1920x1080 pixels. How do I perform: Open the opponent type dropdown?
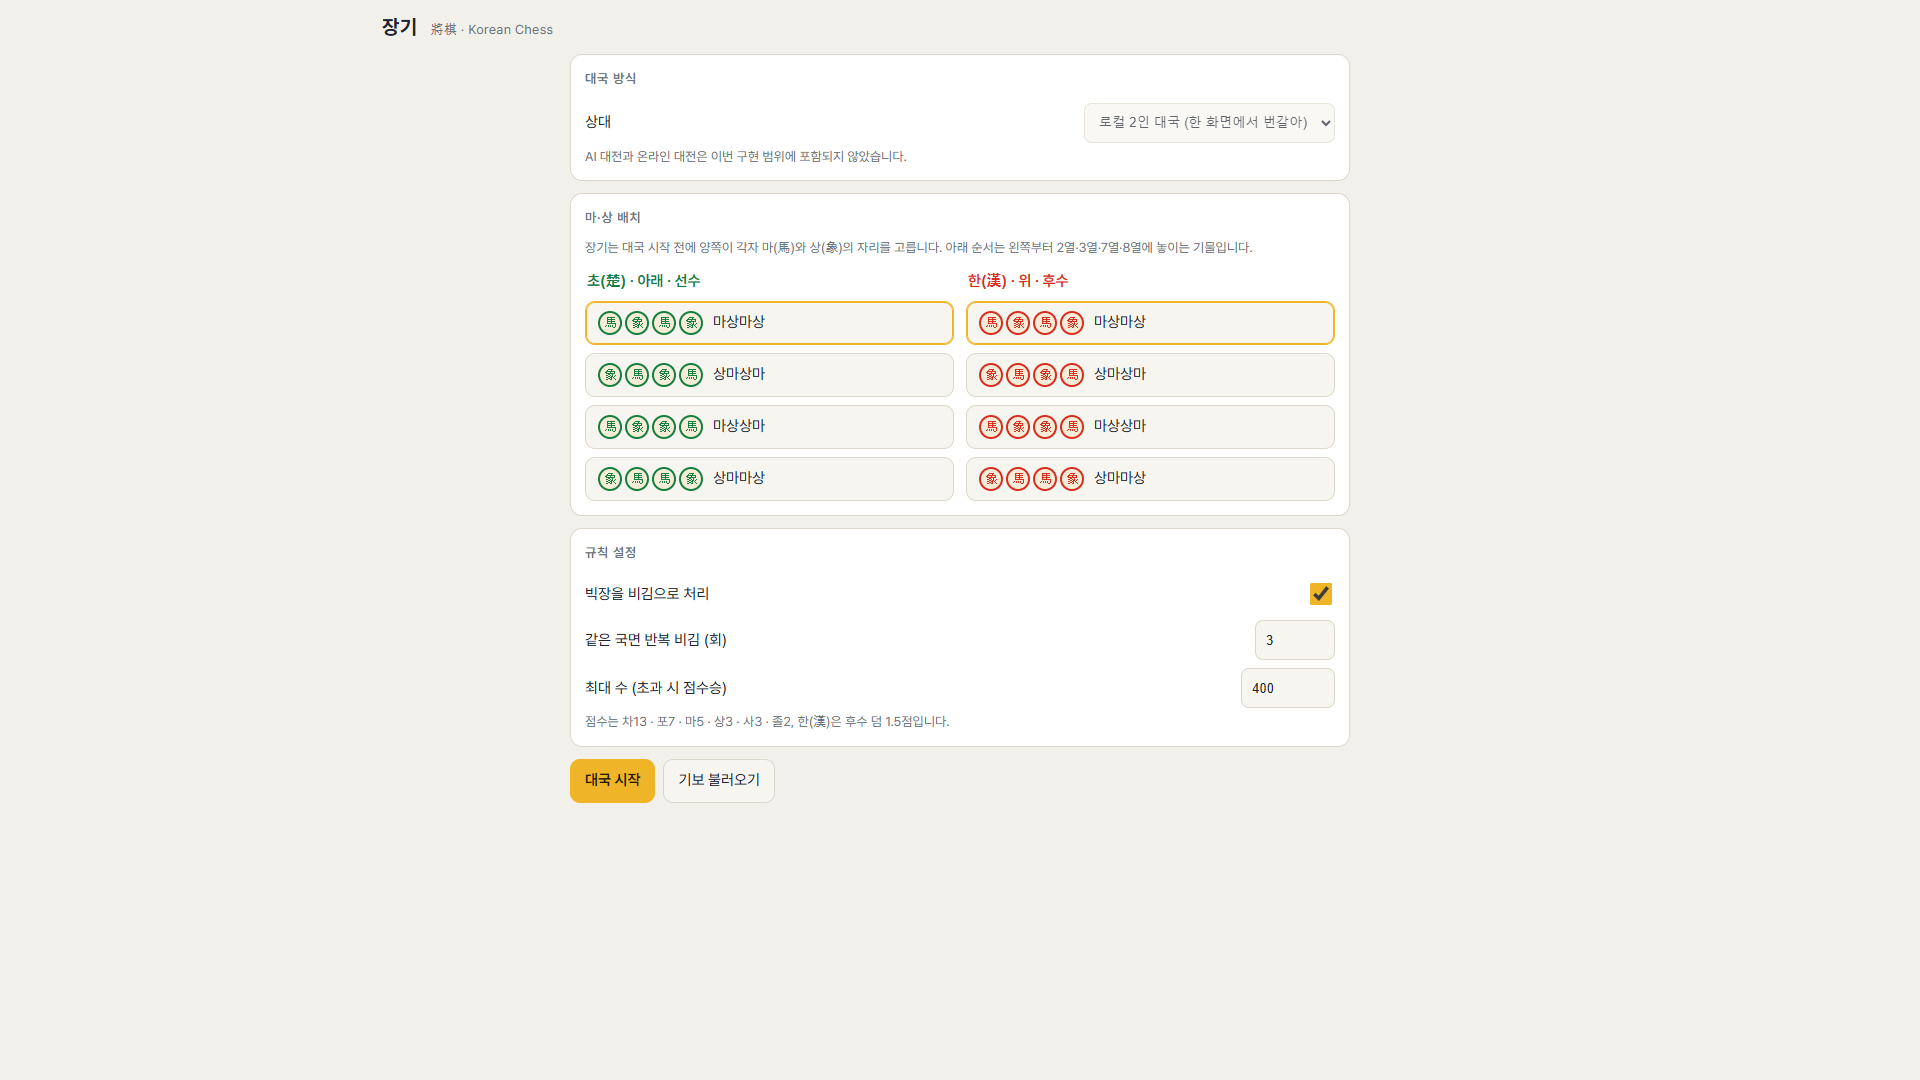[x=1209, y=123]
